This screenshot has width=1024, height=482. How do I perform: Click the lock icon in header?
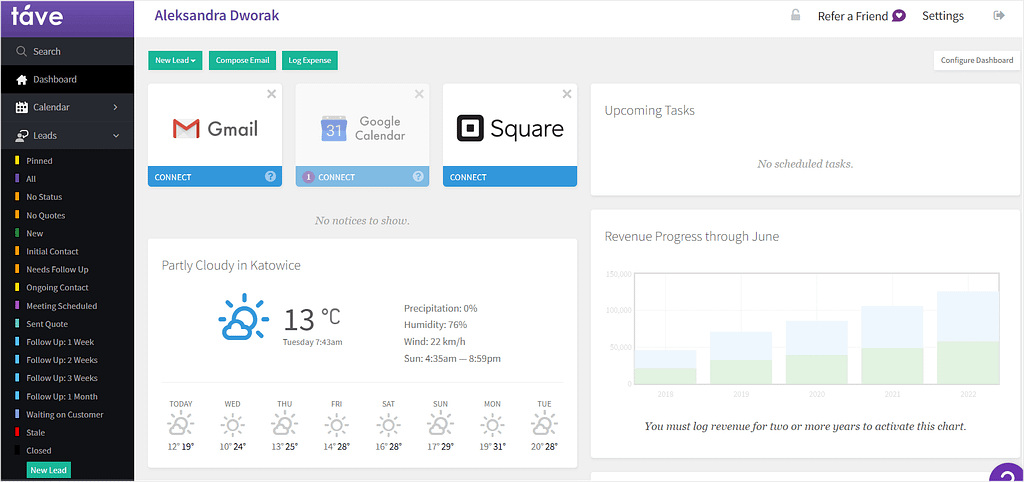pos(795,15)
